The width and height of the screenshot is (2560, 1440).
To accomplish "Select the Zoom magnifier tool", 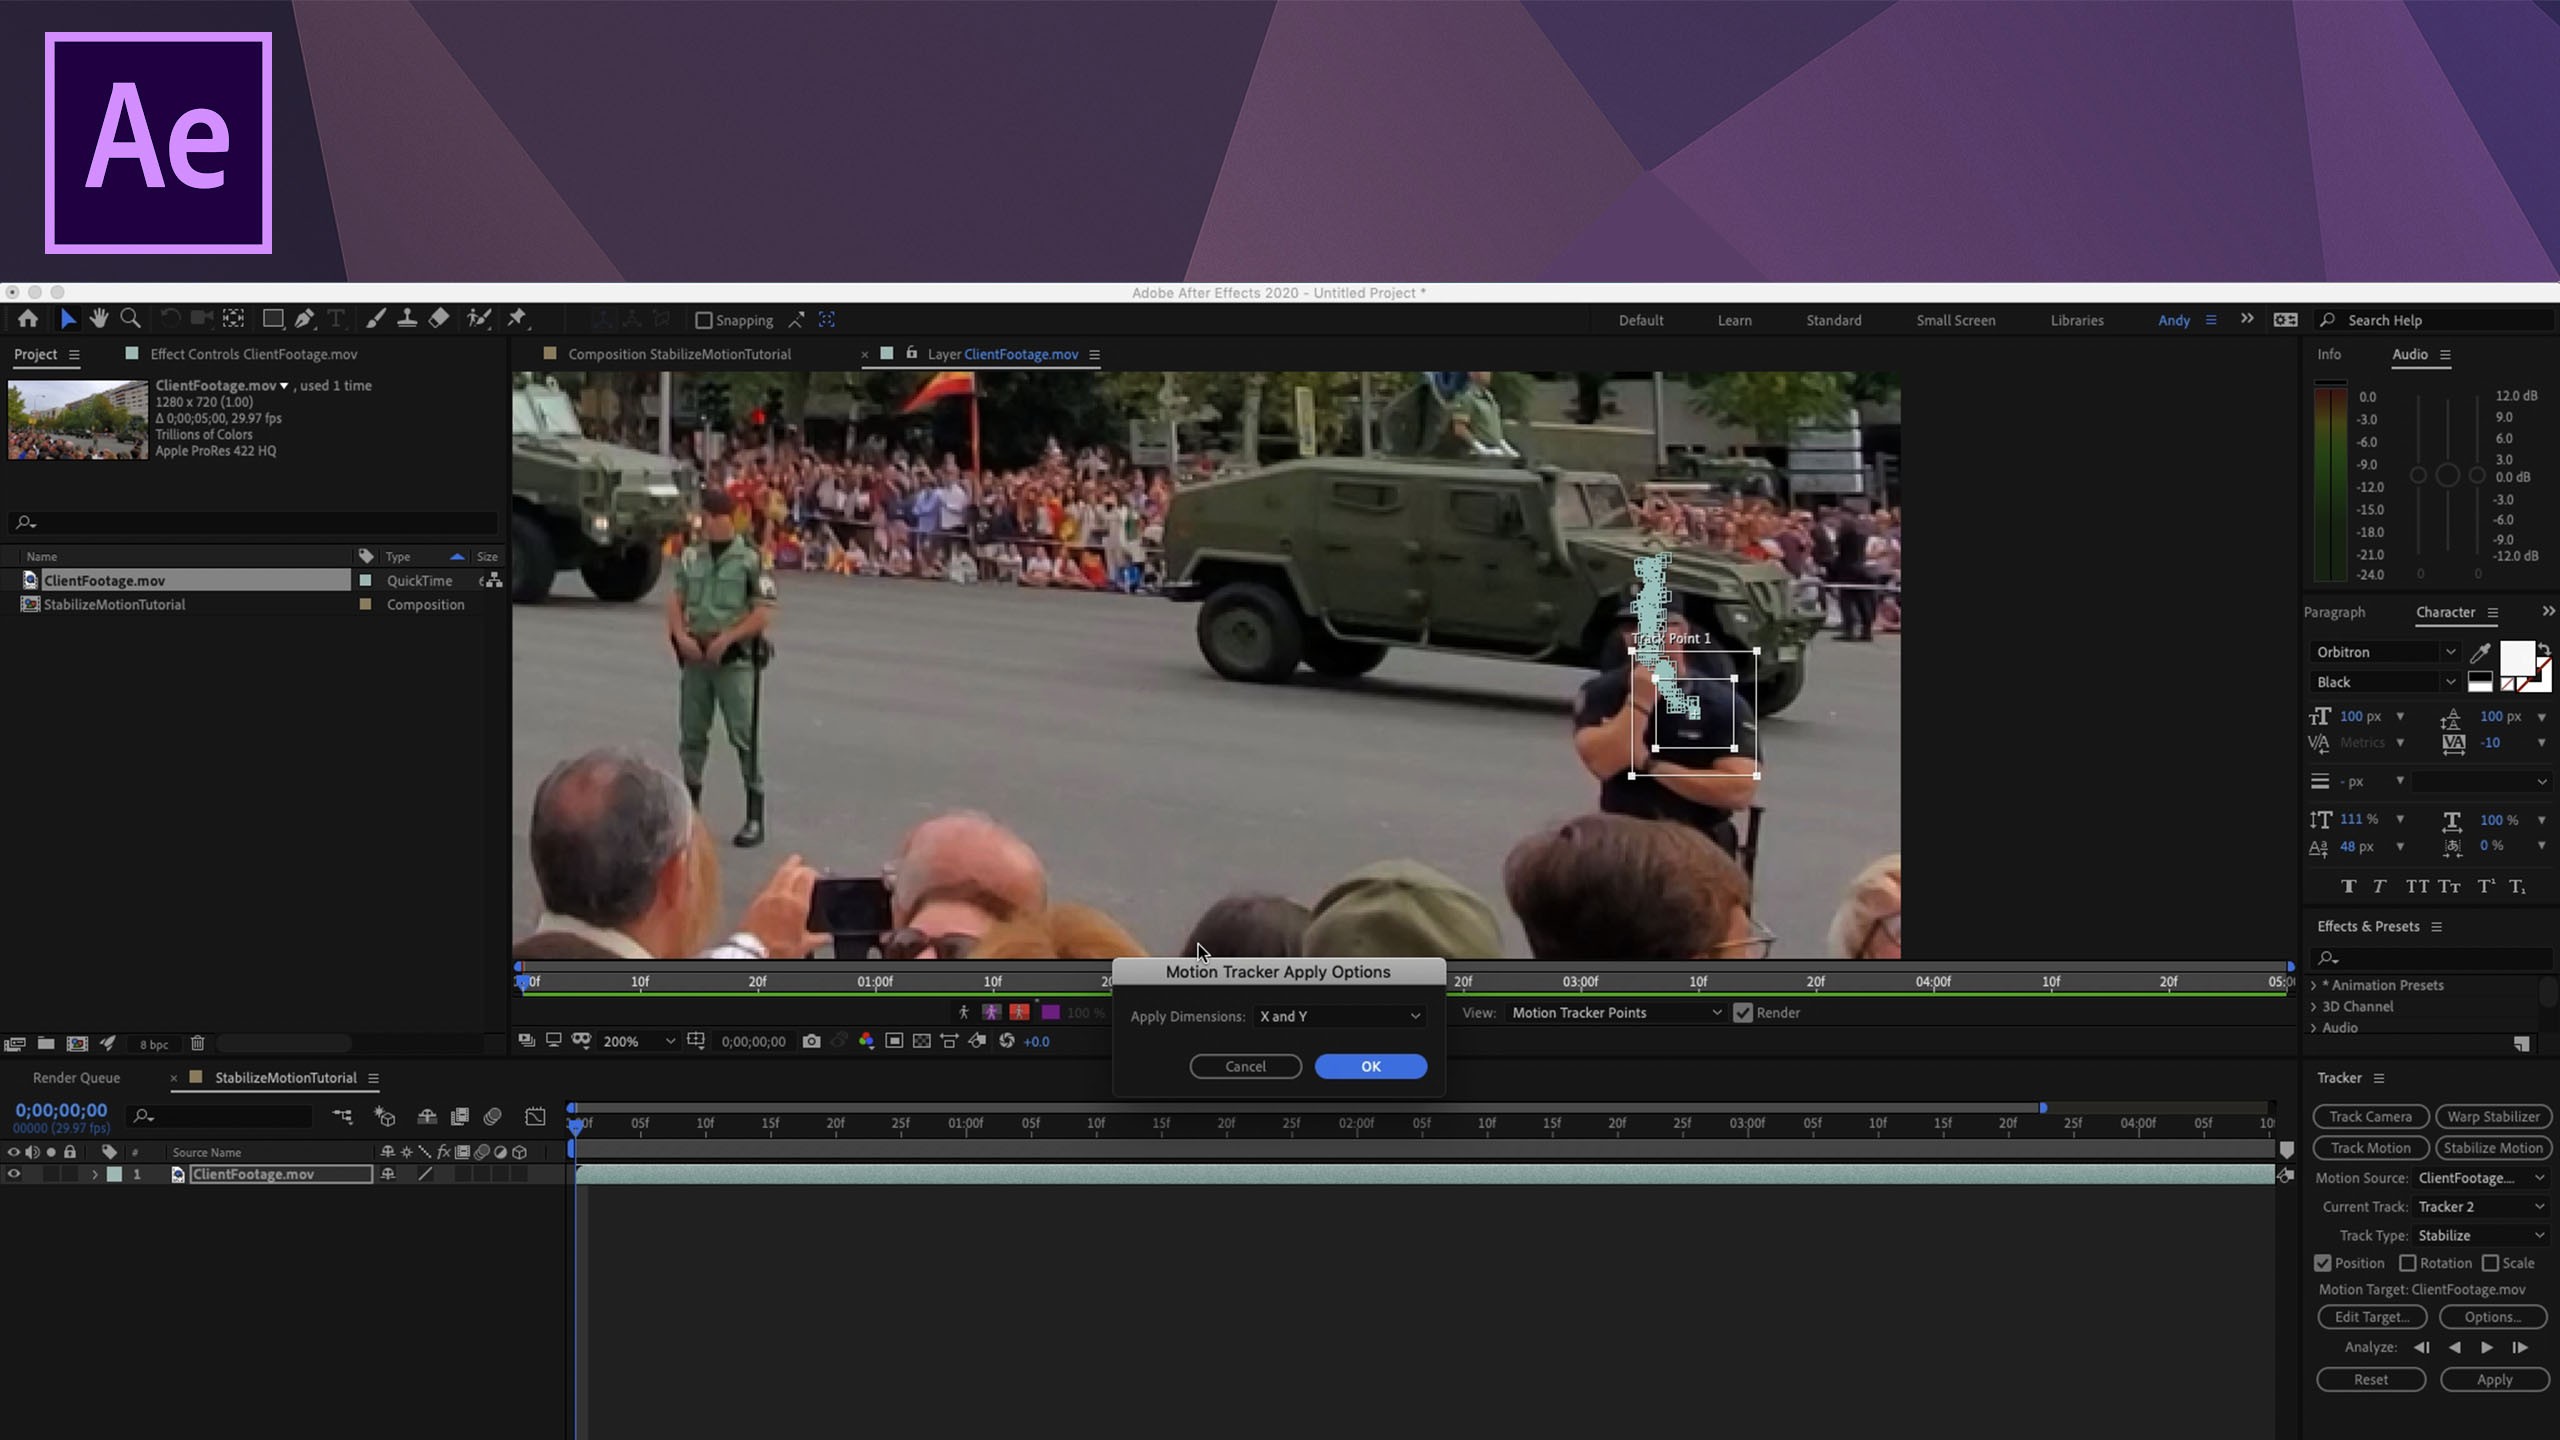I will (130, 319).
